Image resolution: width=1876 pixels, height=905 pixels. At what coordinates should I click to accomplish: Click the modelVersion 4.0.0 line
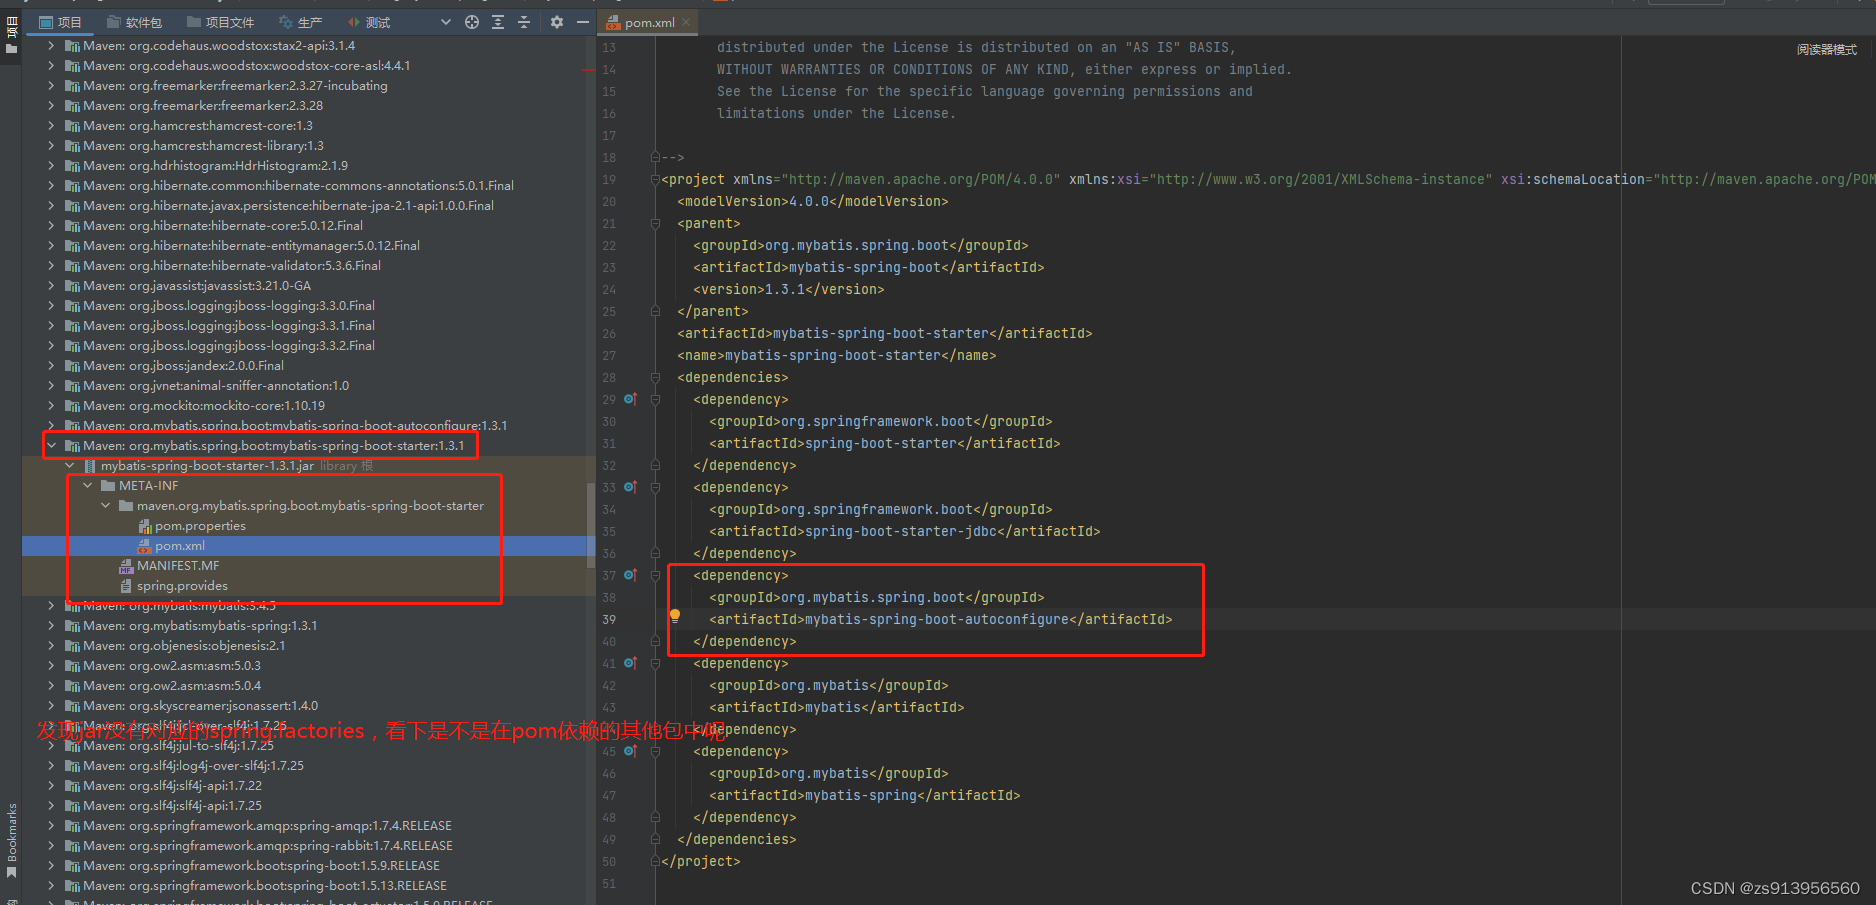[x=813, y=202]
